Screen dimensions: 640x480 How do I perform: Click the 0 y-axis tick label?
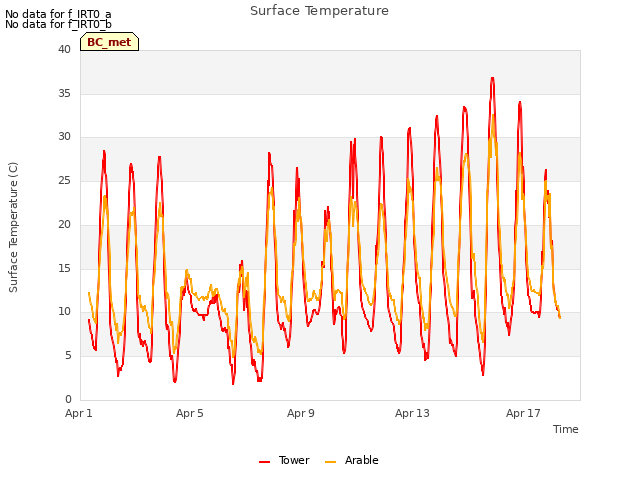coord(68,399)
